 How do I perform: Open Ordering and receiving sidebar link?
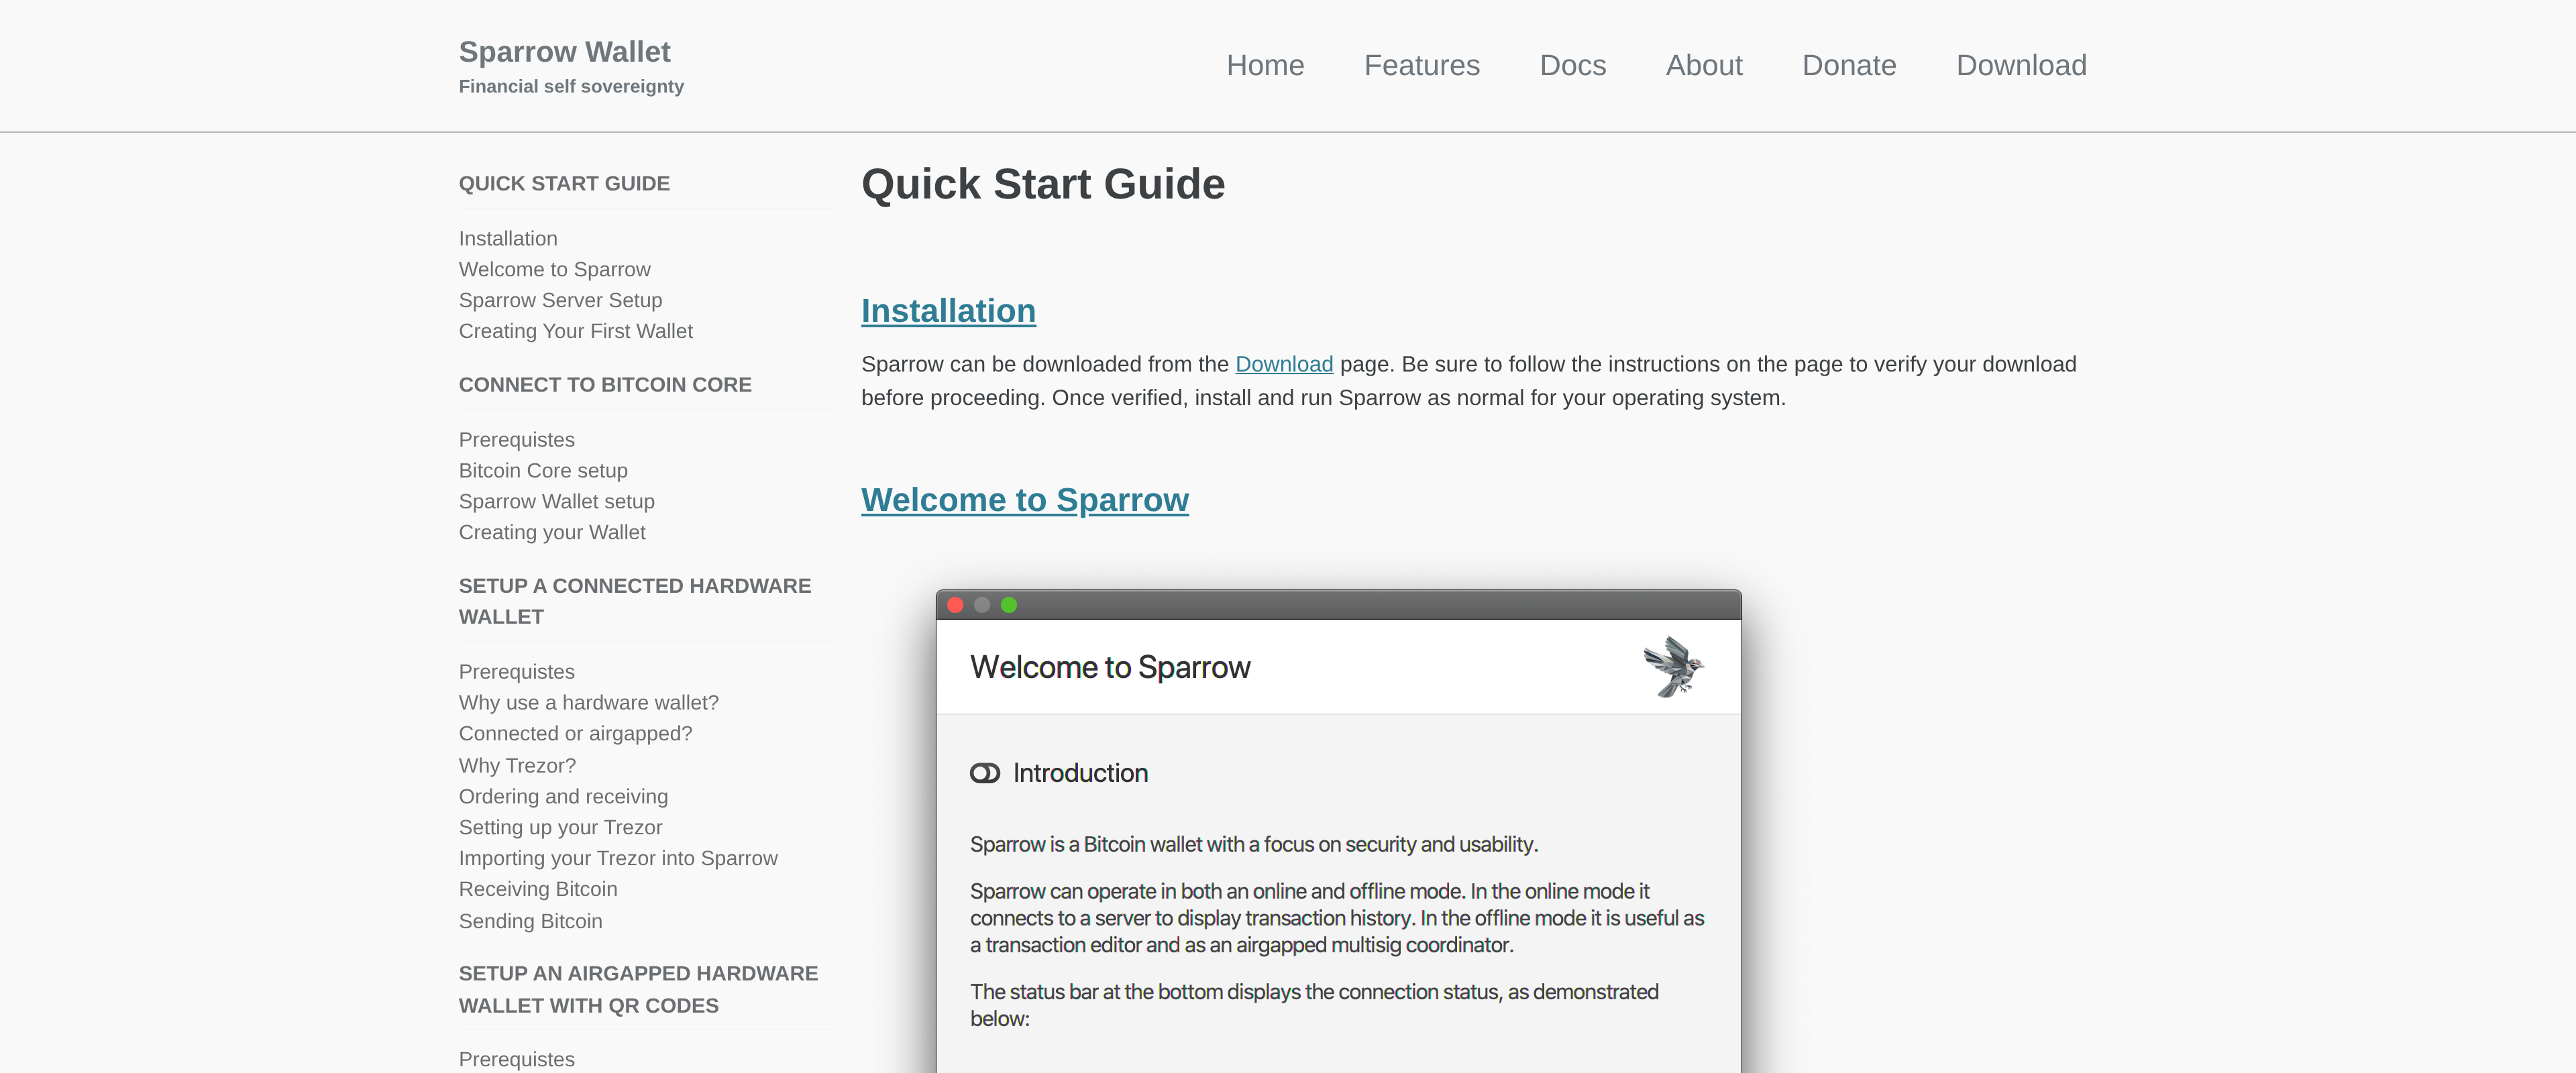pos(563,797)
